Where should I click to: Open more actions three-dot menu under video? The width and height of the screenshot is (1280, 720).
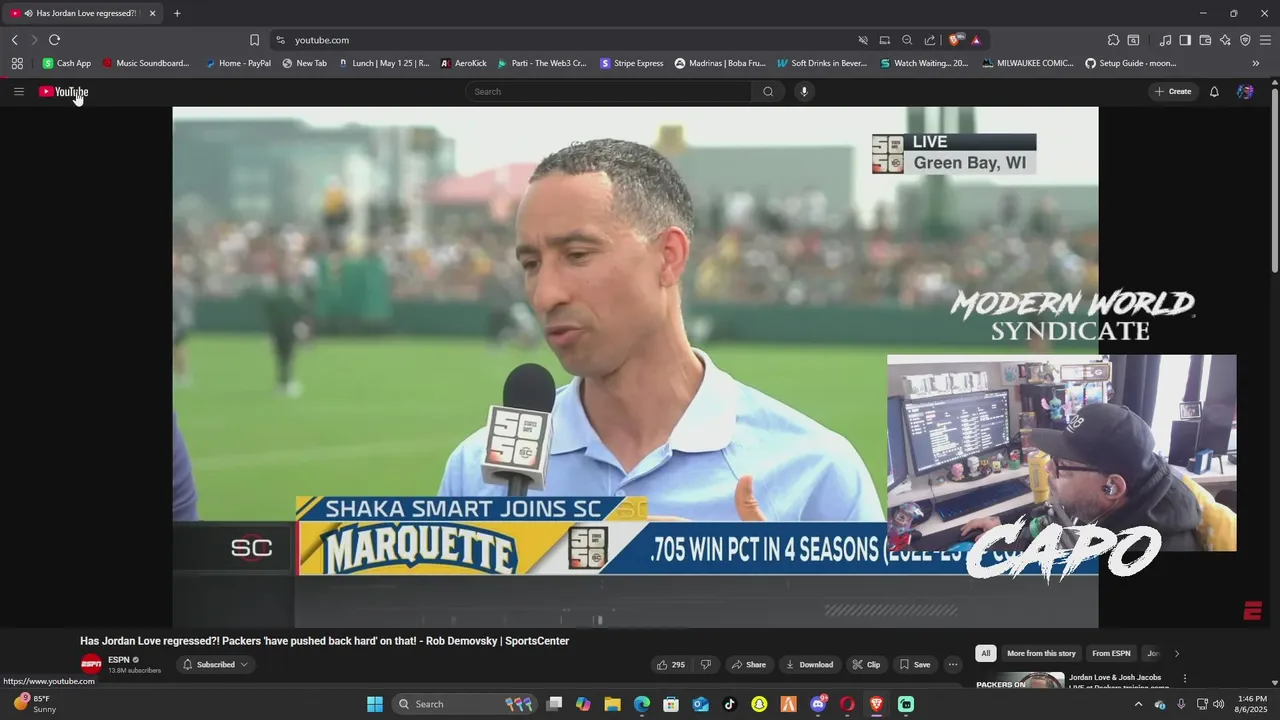tap(953, 664)
